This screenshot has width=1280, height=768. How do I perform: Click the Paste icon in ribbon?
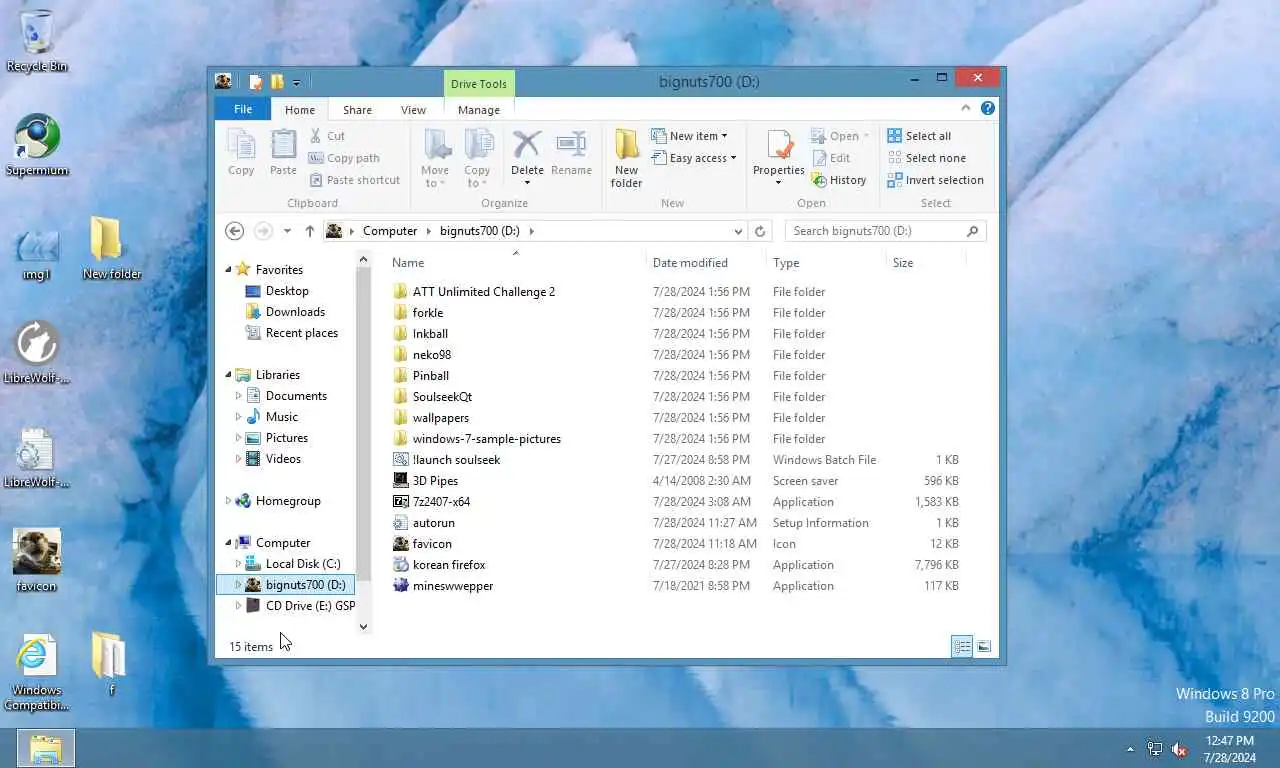(x=283, y=153)
